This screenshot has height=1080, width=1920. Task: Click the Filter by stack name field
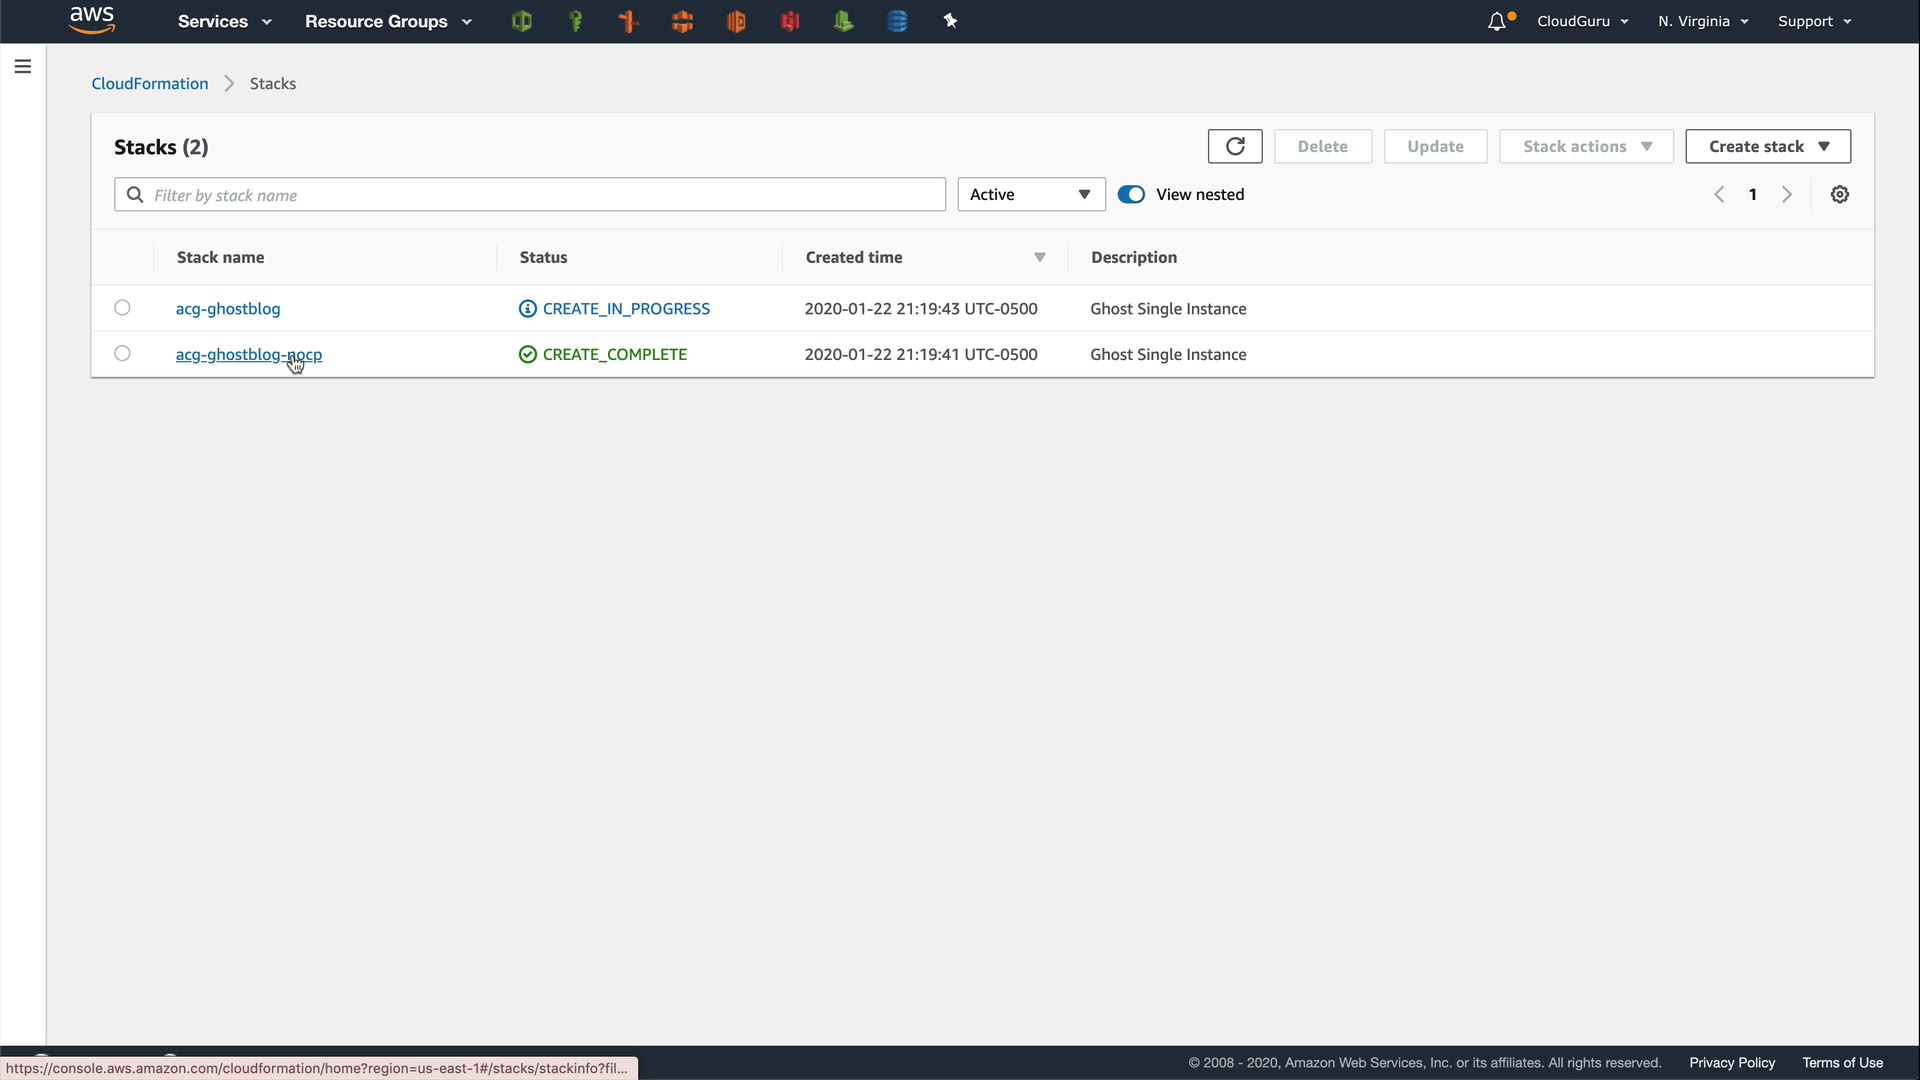coord(540,195)
